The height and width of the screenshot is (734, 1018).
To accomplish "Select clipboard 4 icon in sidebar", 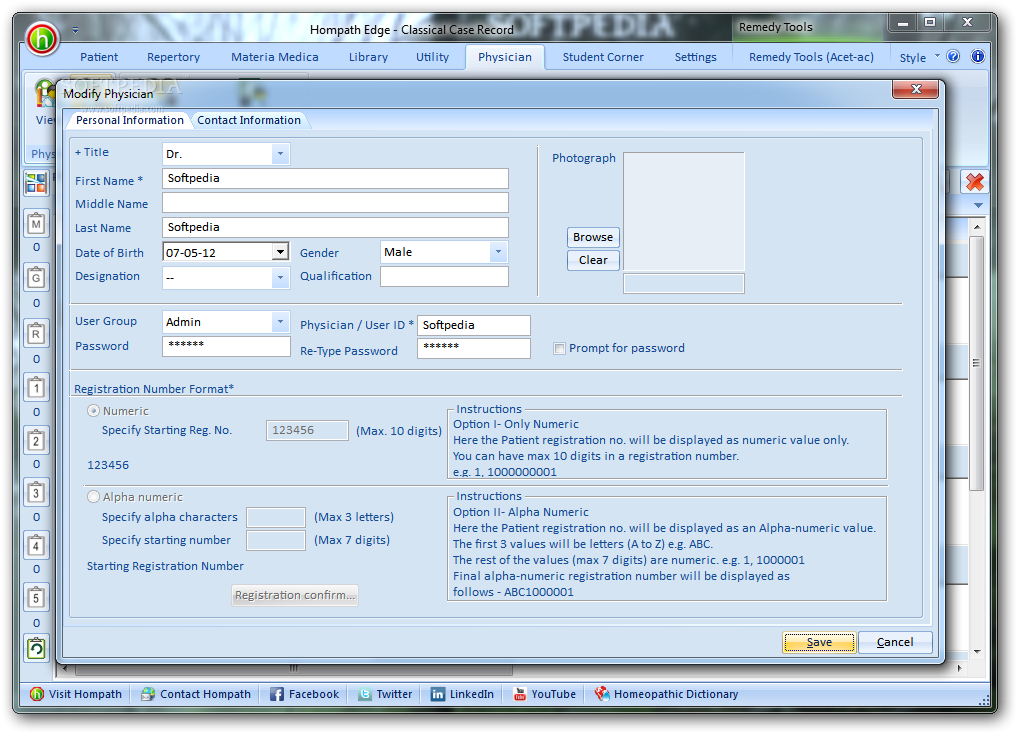I will pyautogui.click(x=36, y=545).
